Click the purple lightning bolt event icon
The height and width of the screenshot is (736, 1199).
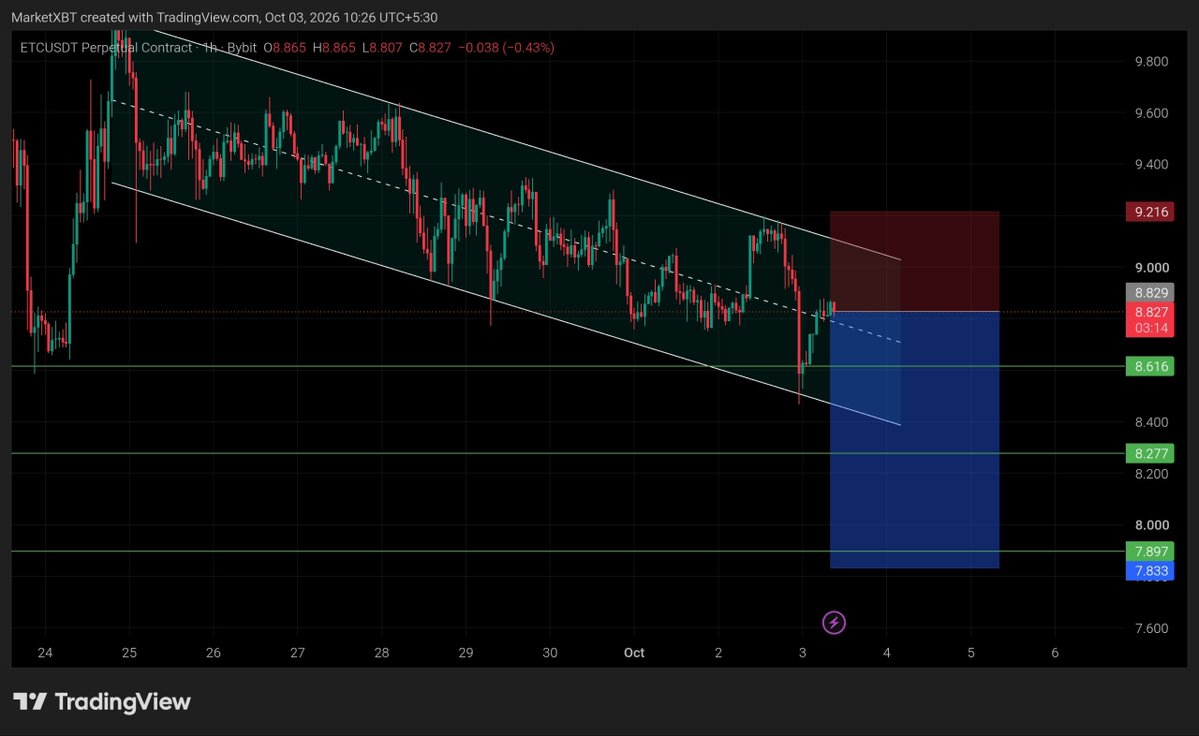click(833, 623)
